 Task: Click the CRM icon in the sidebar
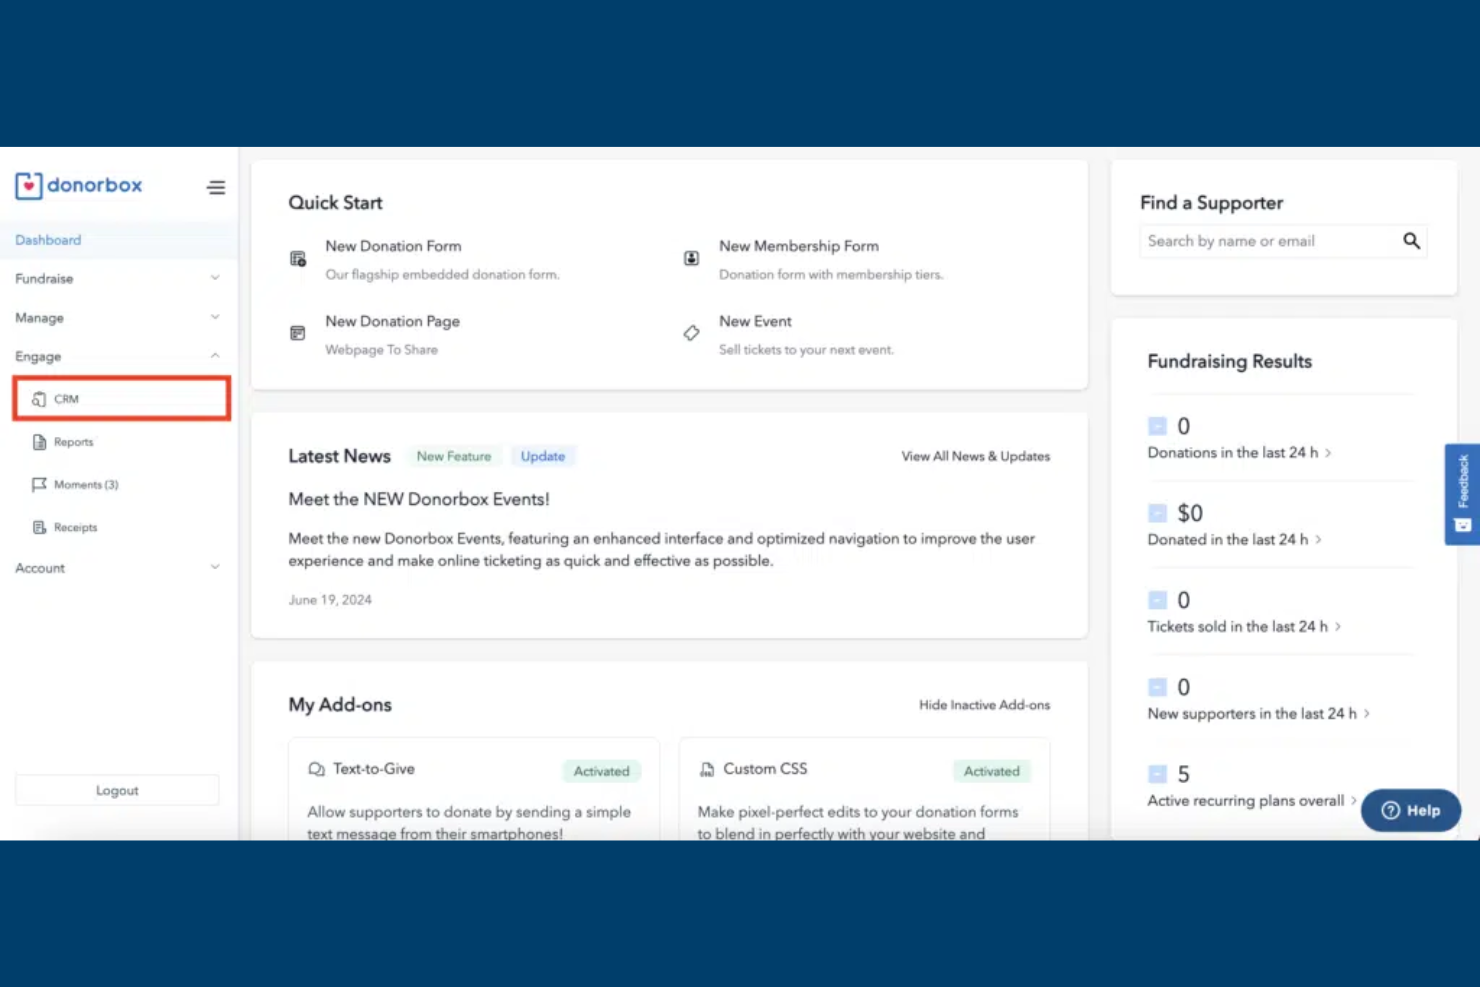coord(39,399)
